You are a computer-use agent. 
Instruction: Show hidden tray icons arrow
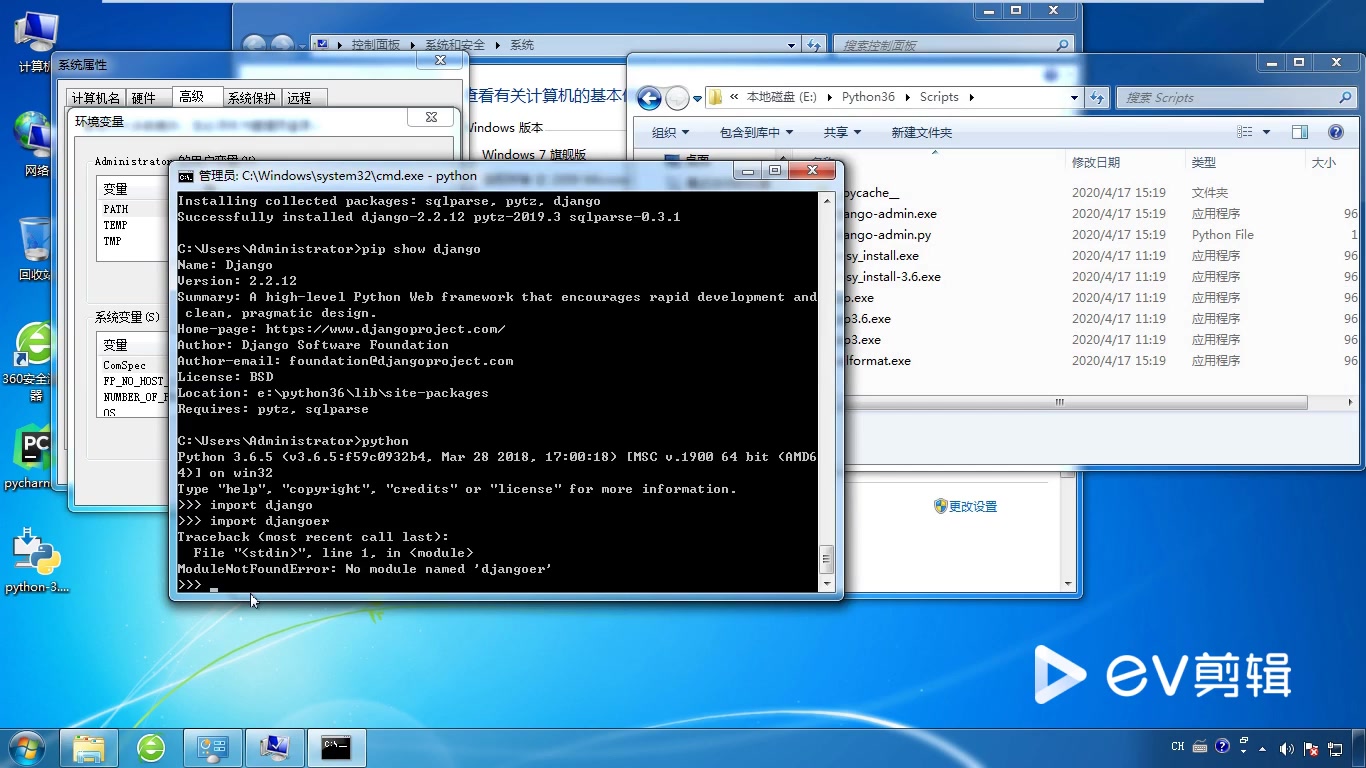point(1264,749)
